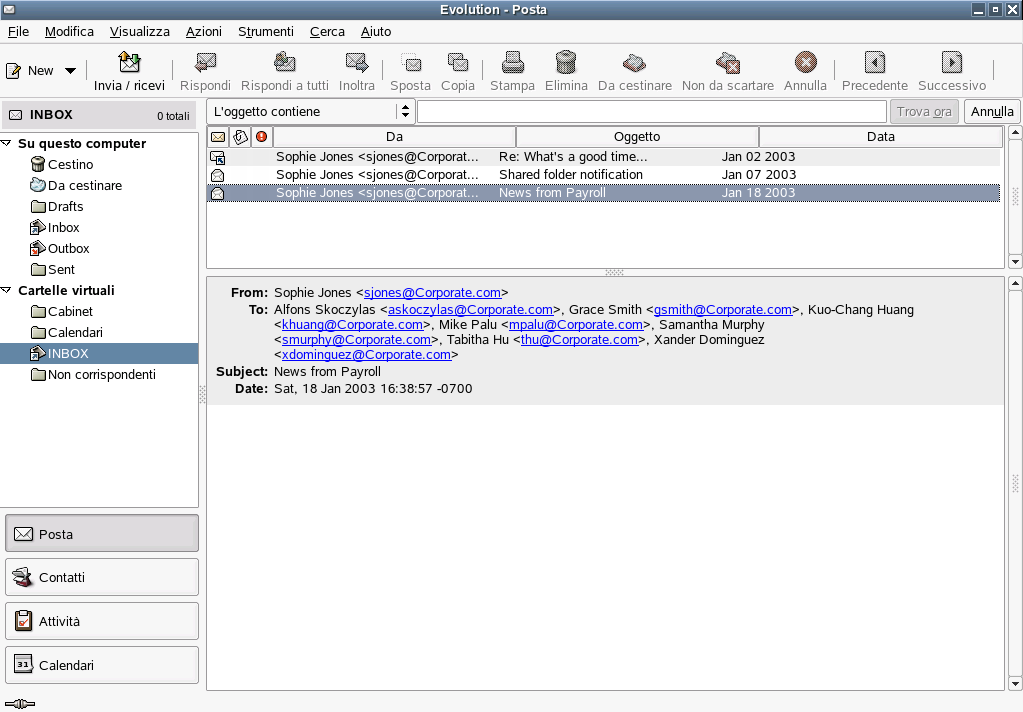The width and height of the screenshot is (1023, 712).
Task: Toggle sorting by the message status column
Action: tap(217, 136)
